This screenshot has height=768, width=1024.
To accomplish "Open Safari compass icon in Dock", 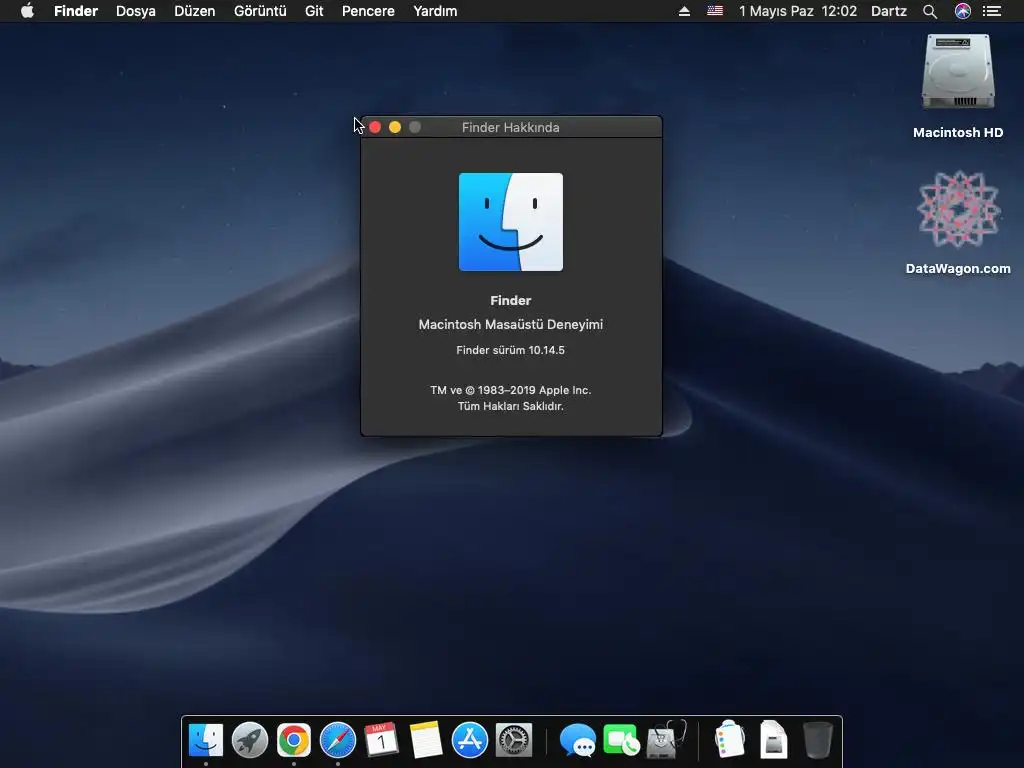I will [338, 740].
